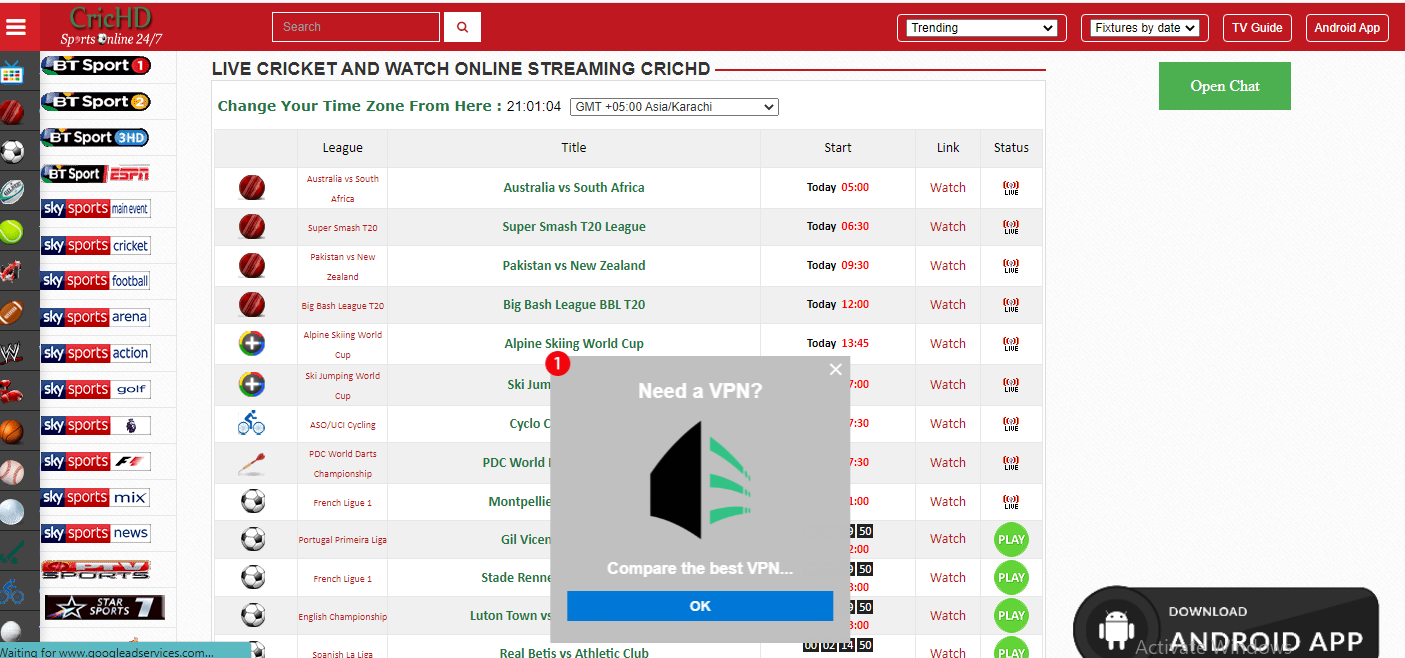1405x658 pixels.
Task: Open the WWE wrestling sidebar icon
Action: (12, 352)
